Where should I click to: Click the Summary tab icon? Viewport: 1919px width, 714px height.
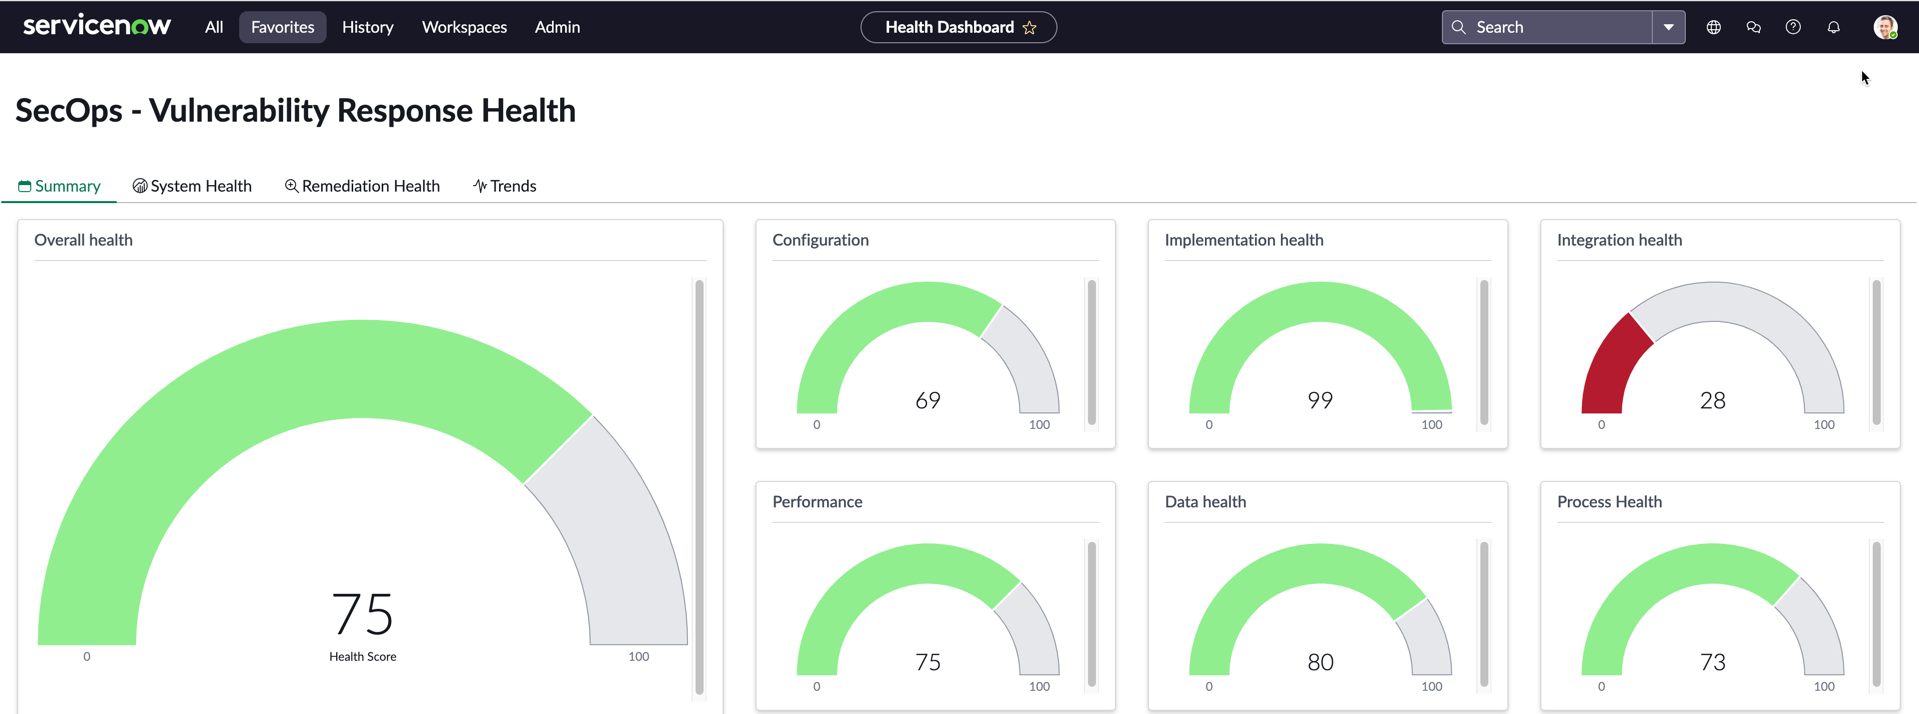pos(25,186)
